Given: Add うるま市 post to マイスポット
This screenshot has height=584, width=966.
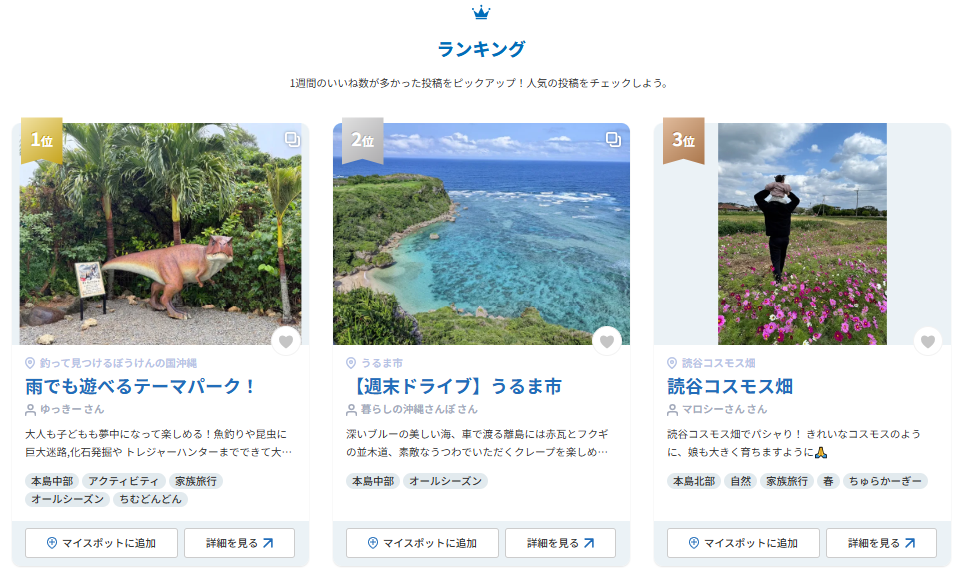Looking at the screenshot, I should (x=423, y=543).
